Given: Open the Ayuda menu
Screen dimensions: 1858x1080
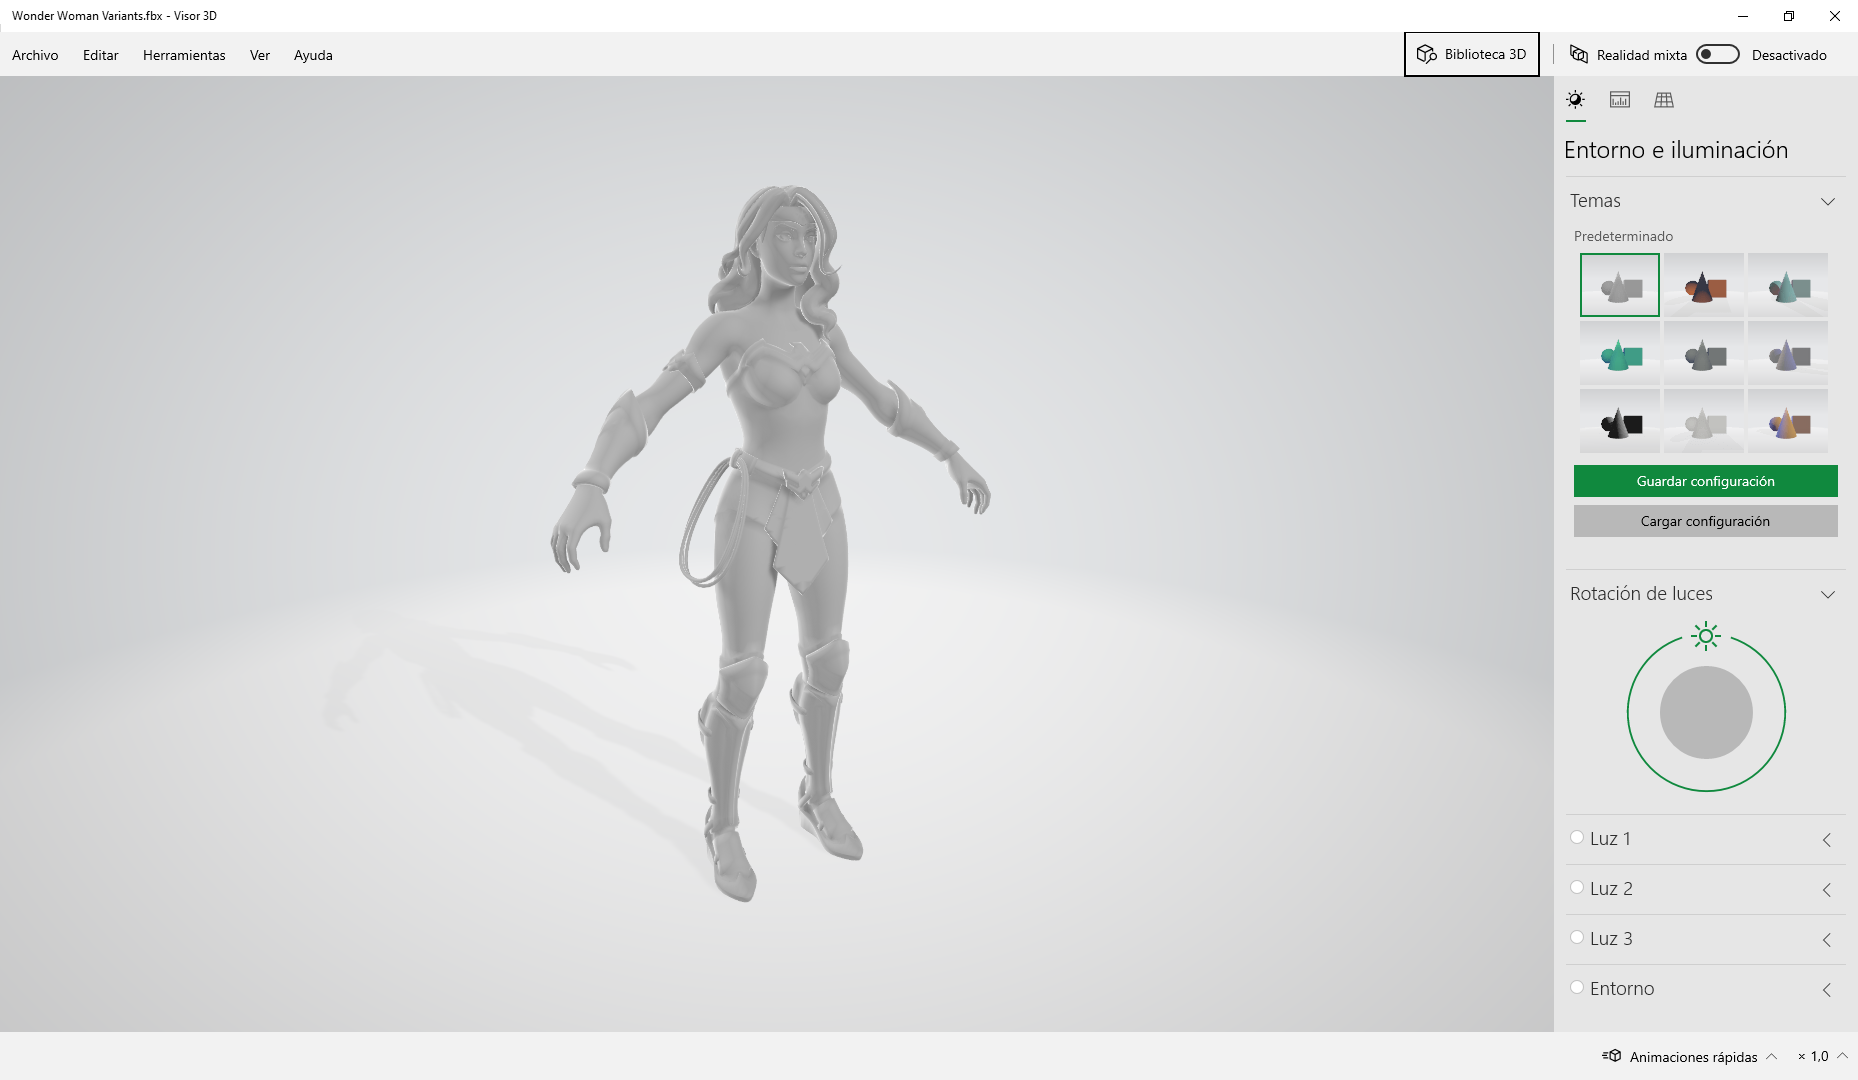Looking at the screenshot, I should tap(313, 55).
